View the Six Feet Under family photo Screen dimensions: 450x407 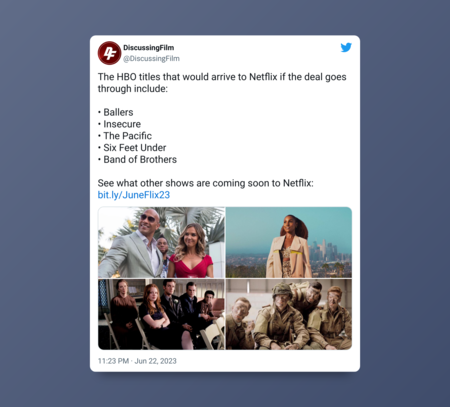tap(161, 314)
